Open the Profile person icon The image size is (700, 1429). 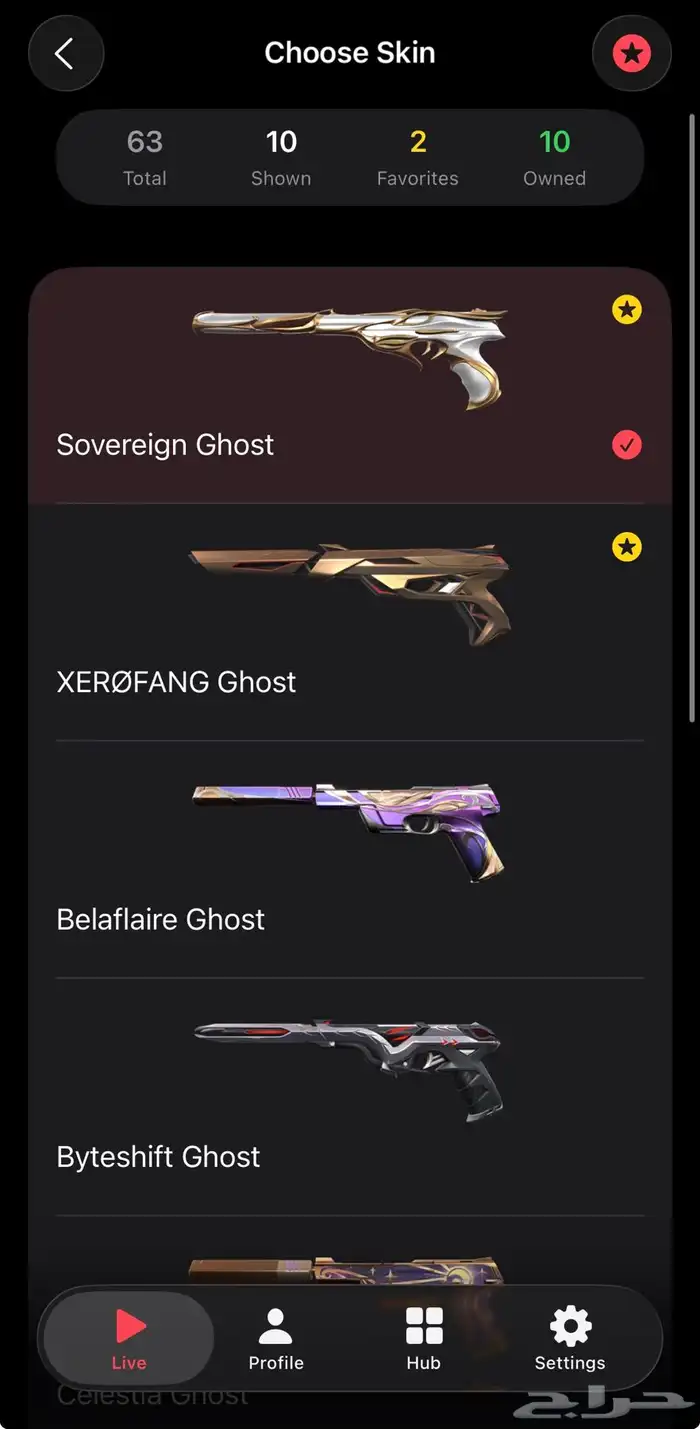click(276, 1326)
